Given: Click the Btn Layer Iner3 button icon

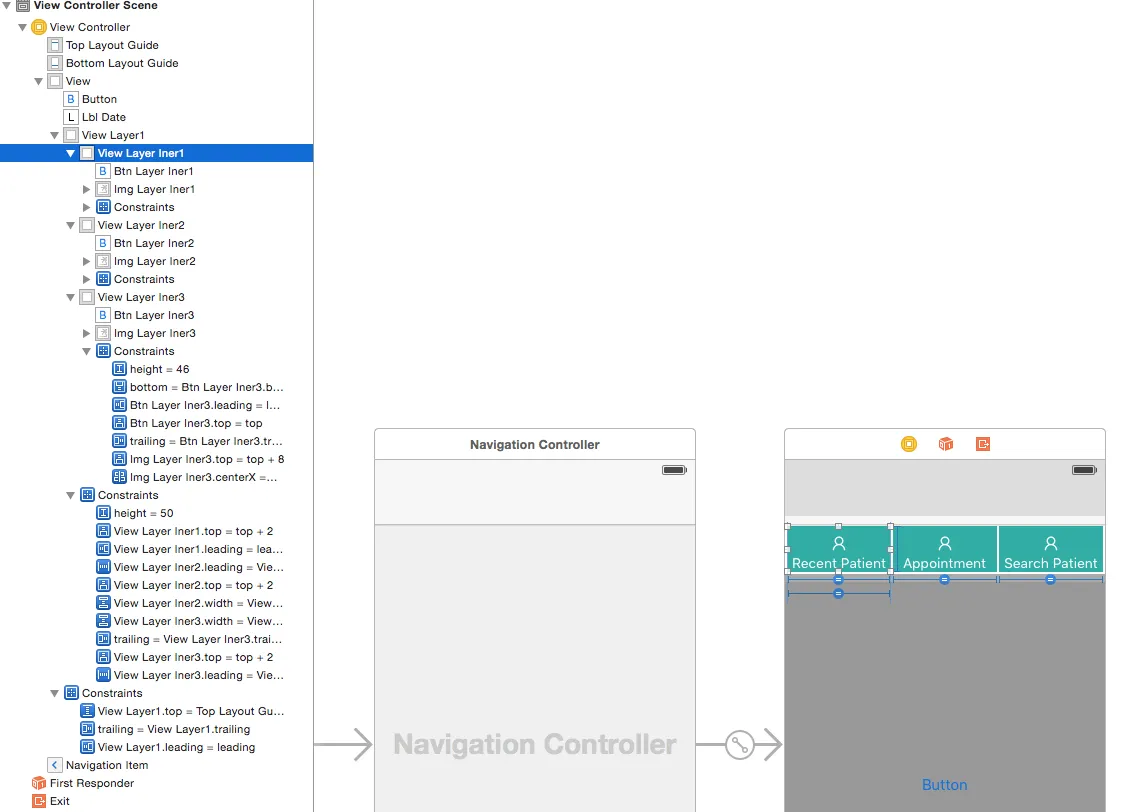Looking at the screenshot, I should tap(103, 316).
